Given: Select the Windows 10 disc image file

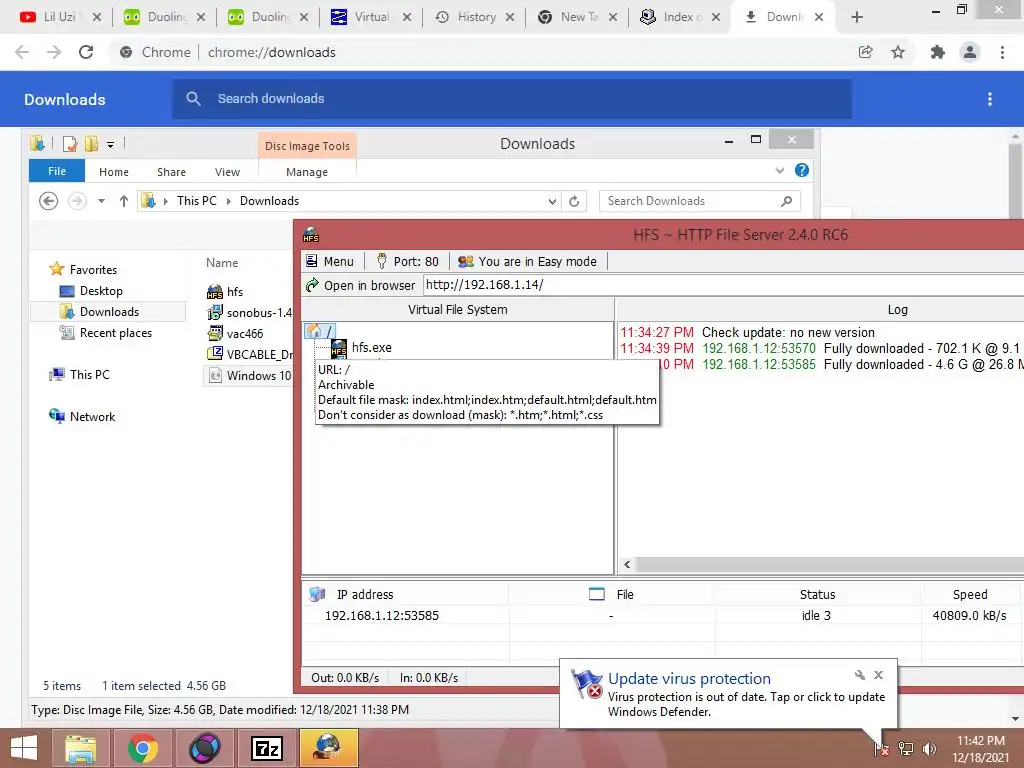Looking at the screenshot, I should pyautogui.click(x=249, y=376).
